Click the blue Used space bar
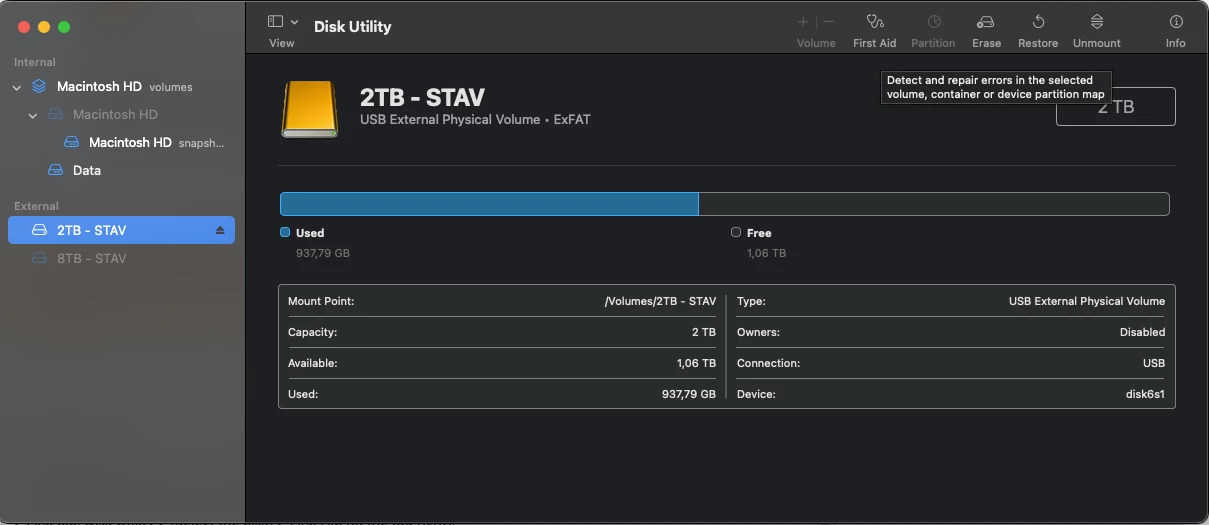The width and height of the screenshot is (1209, 525). [x=488, y=204]
